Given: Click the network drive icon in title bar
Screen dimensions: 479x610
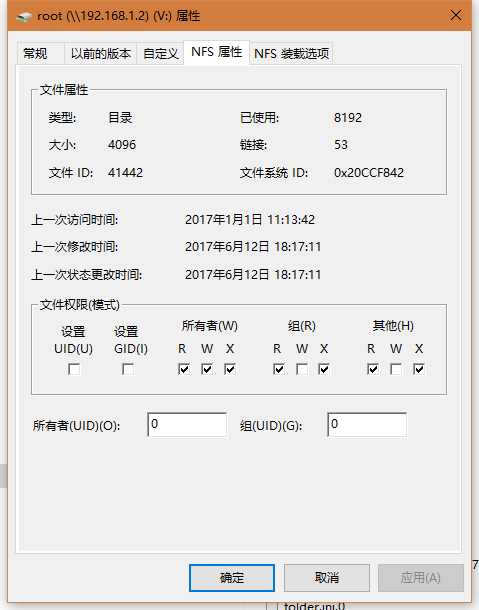Looking at the screenshot, I should click(x=24, y=17).
